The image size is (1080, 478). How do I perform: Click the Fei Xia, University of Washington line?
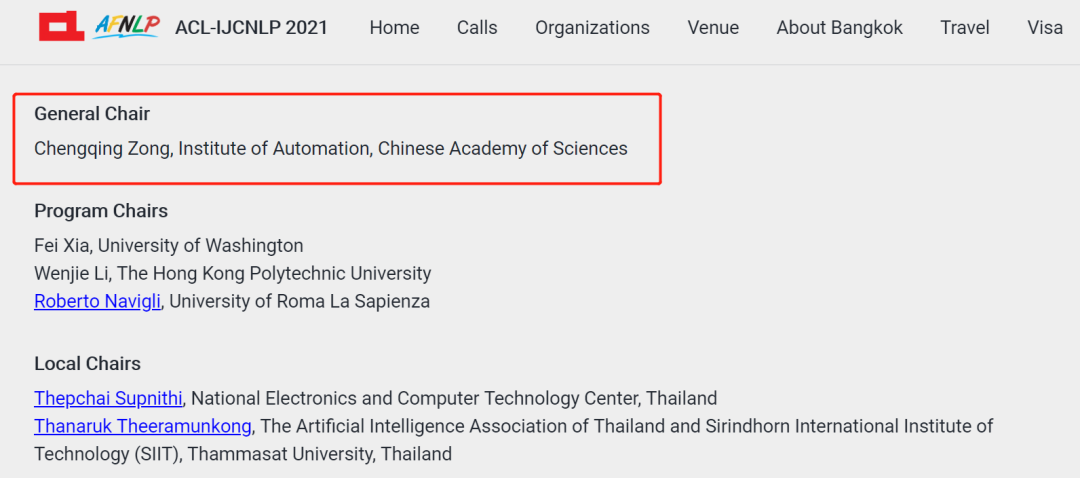168,245
